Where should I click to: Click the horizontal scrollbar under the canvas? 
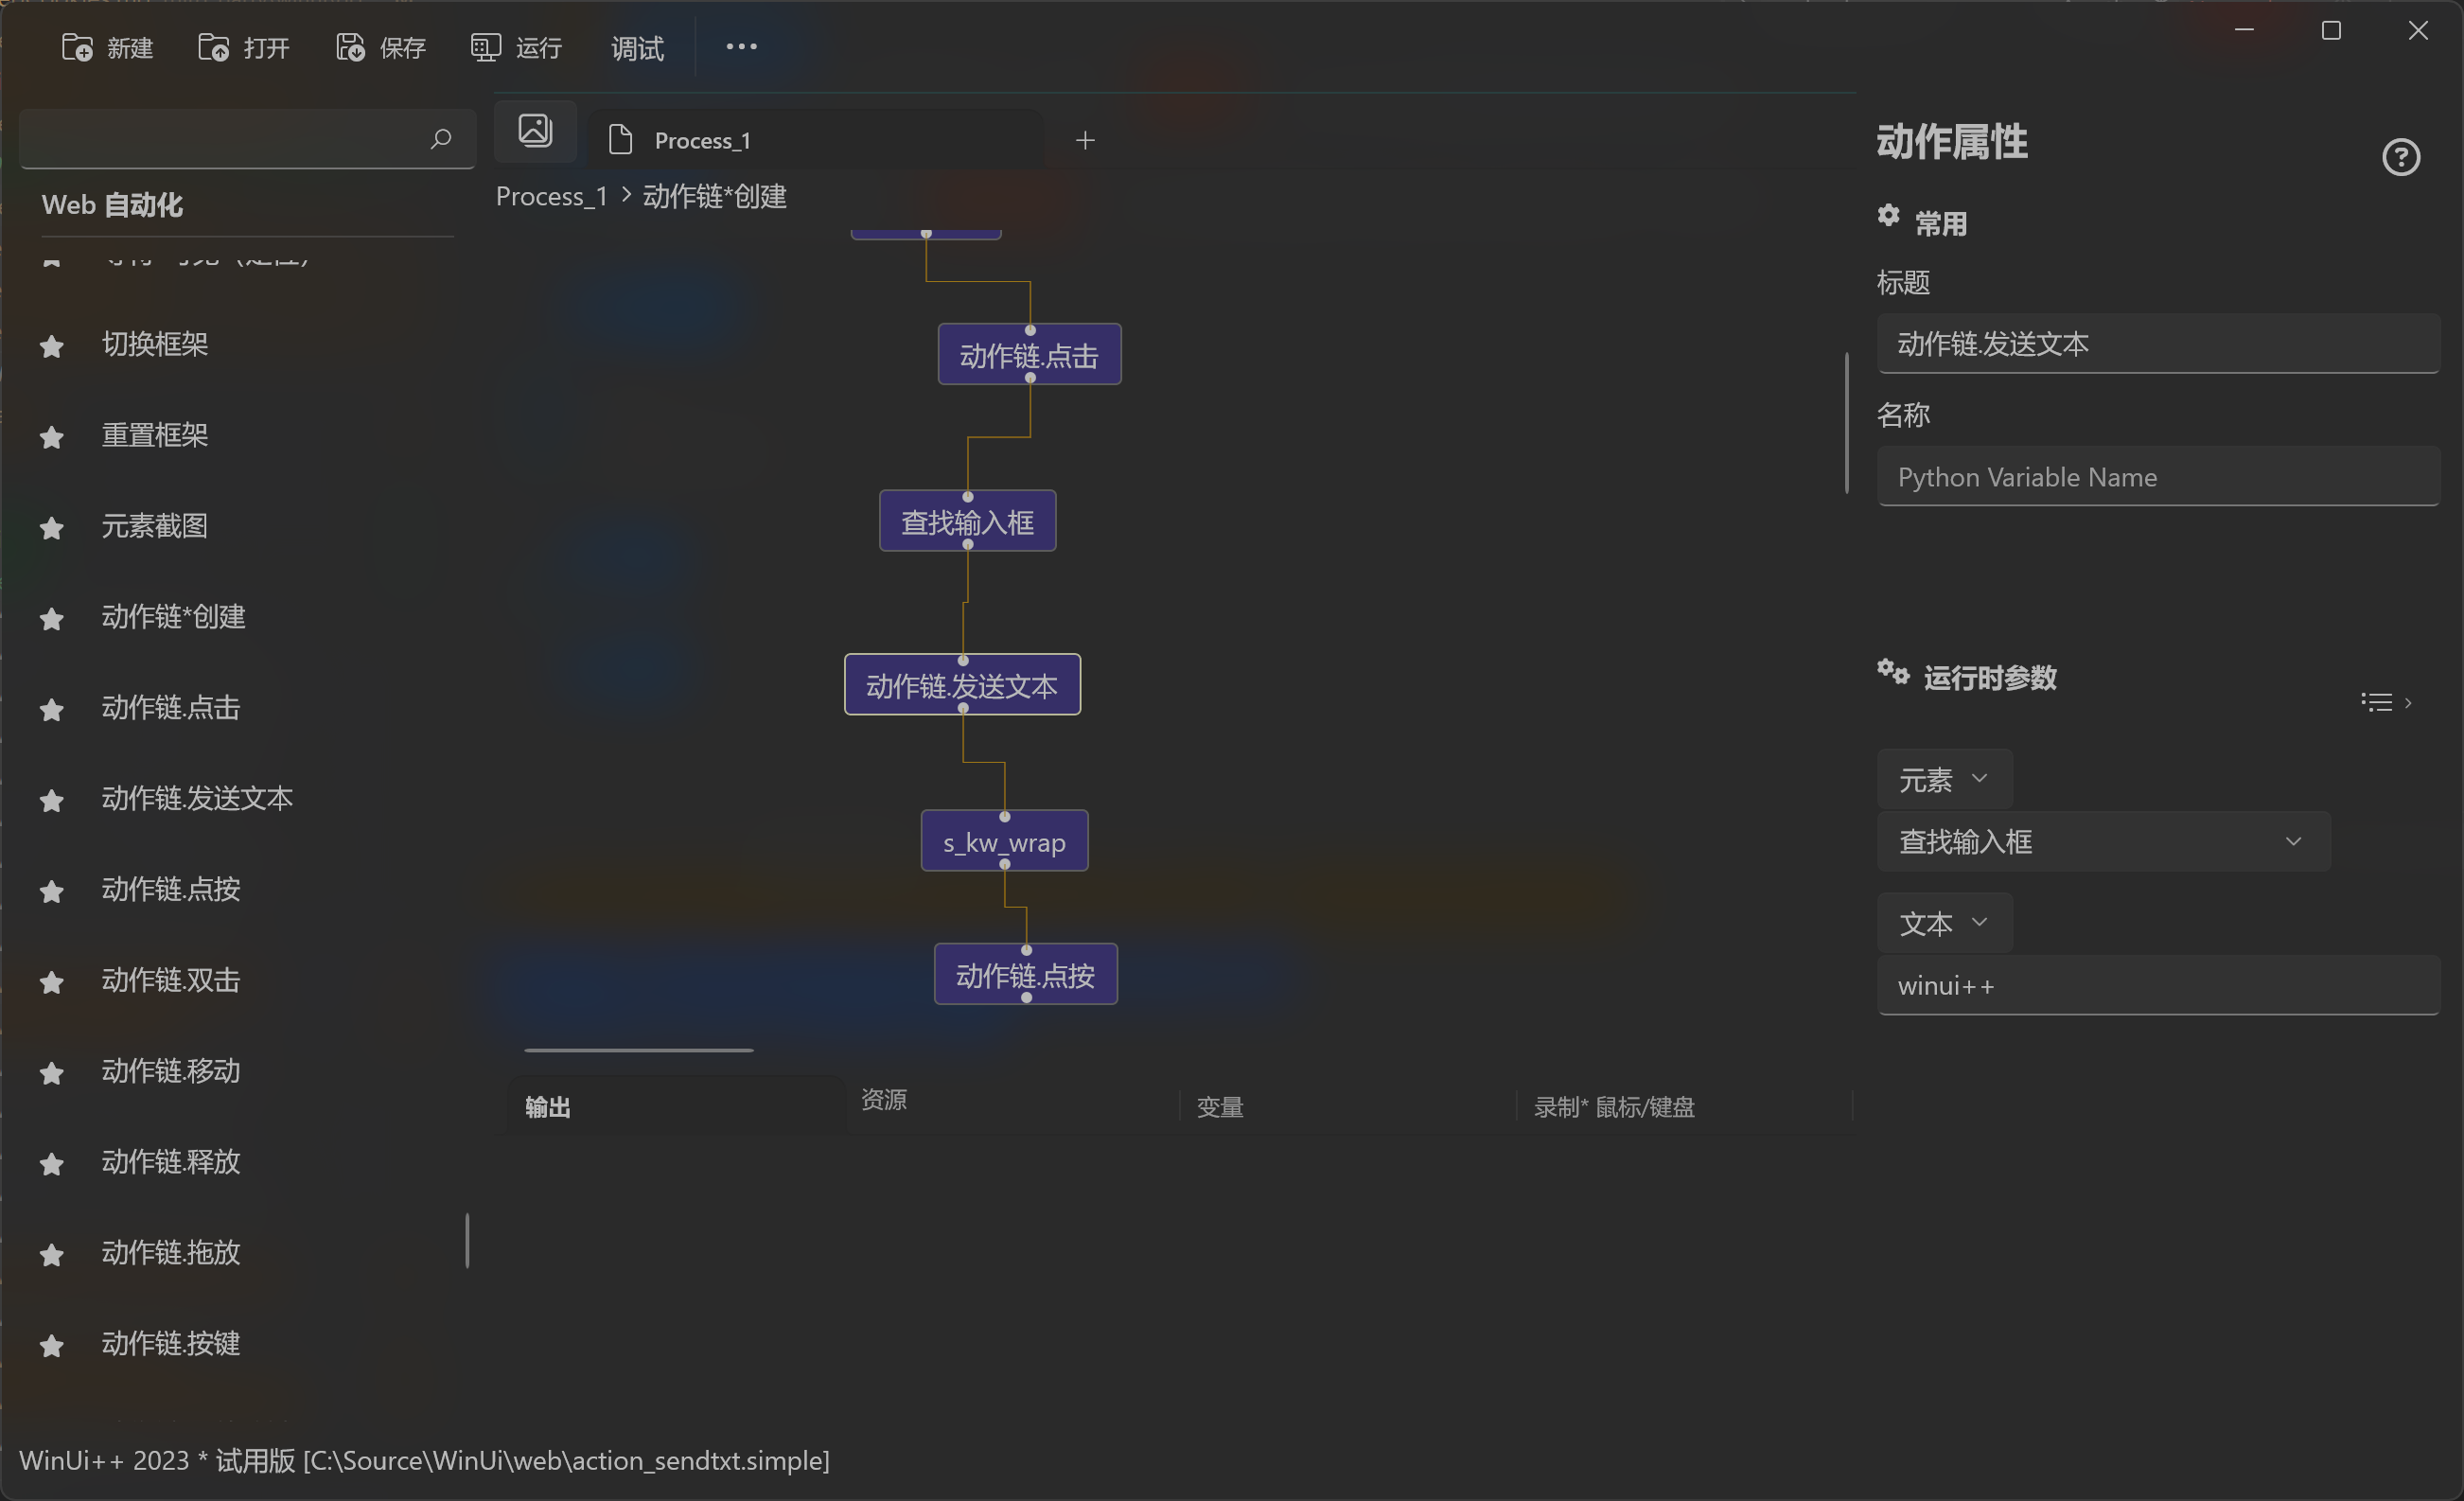(638, 1050)
